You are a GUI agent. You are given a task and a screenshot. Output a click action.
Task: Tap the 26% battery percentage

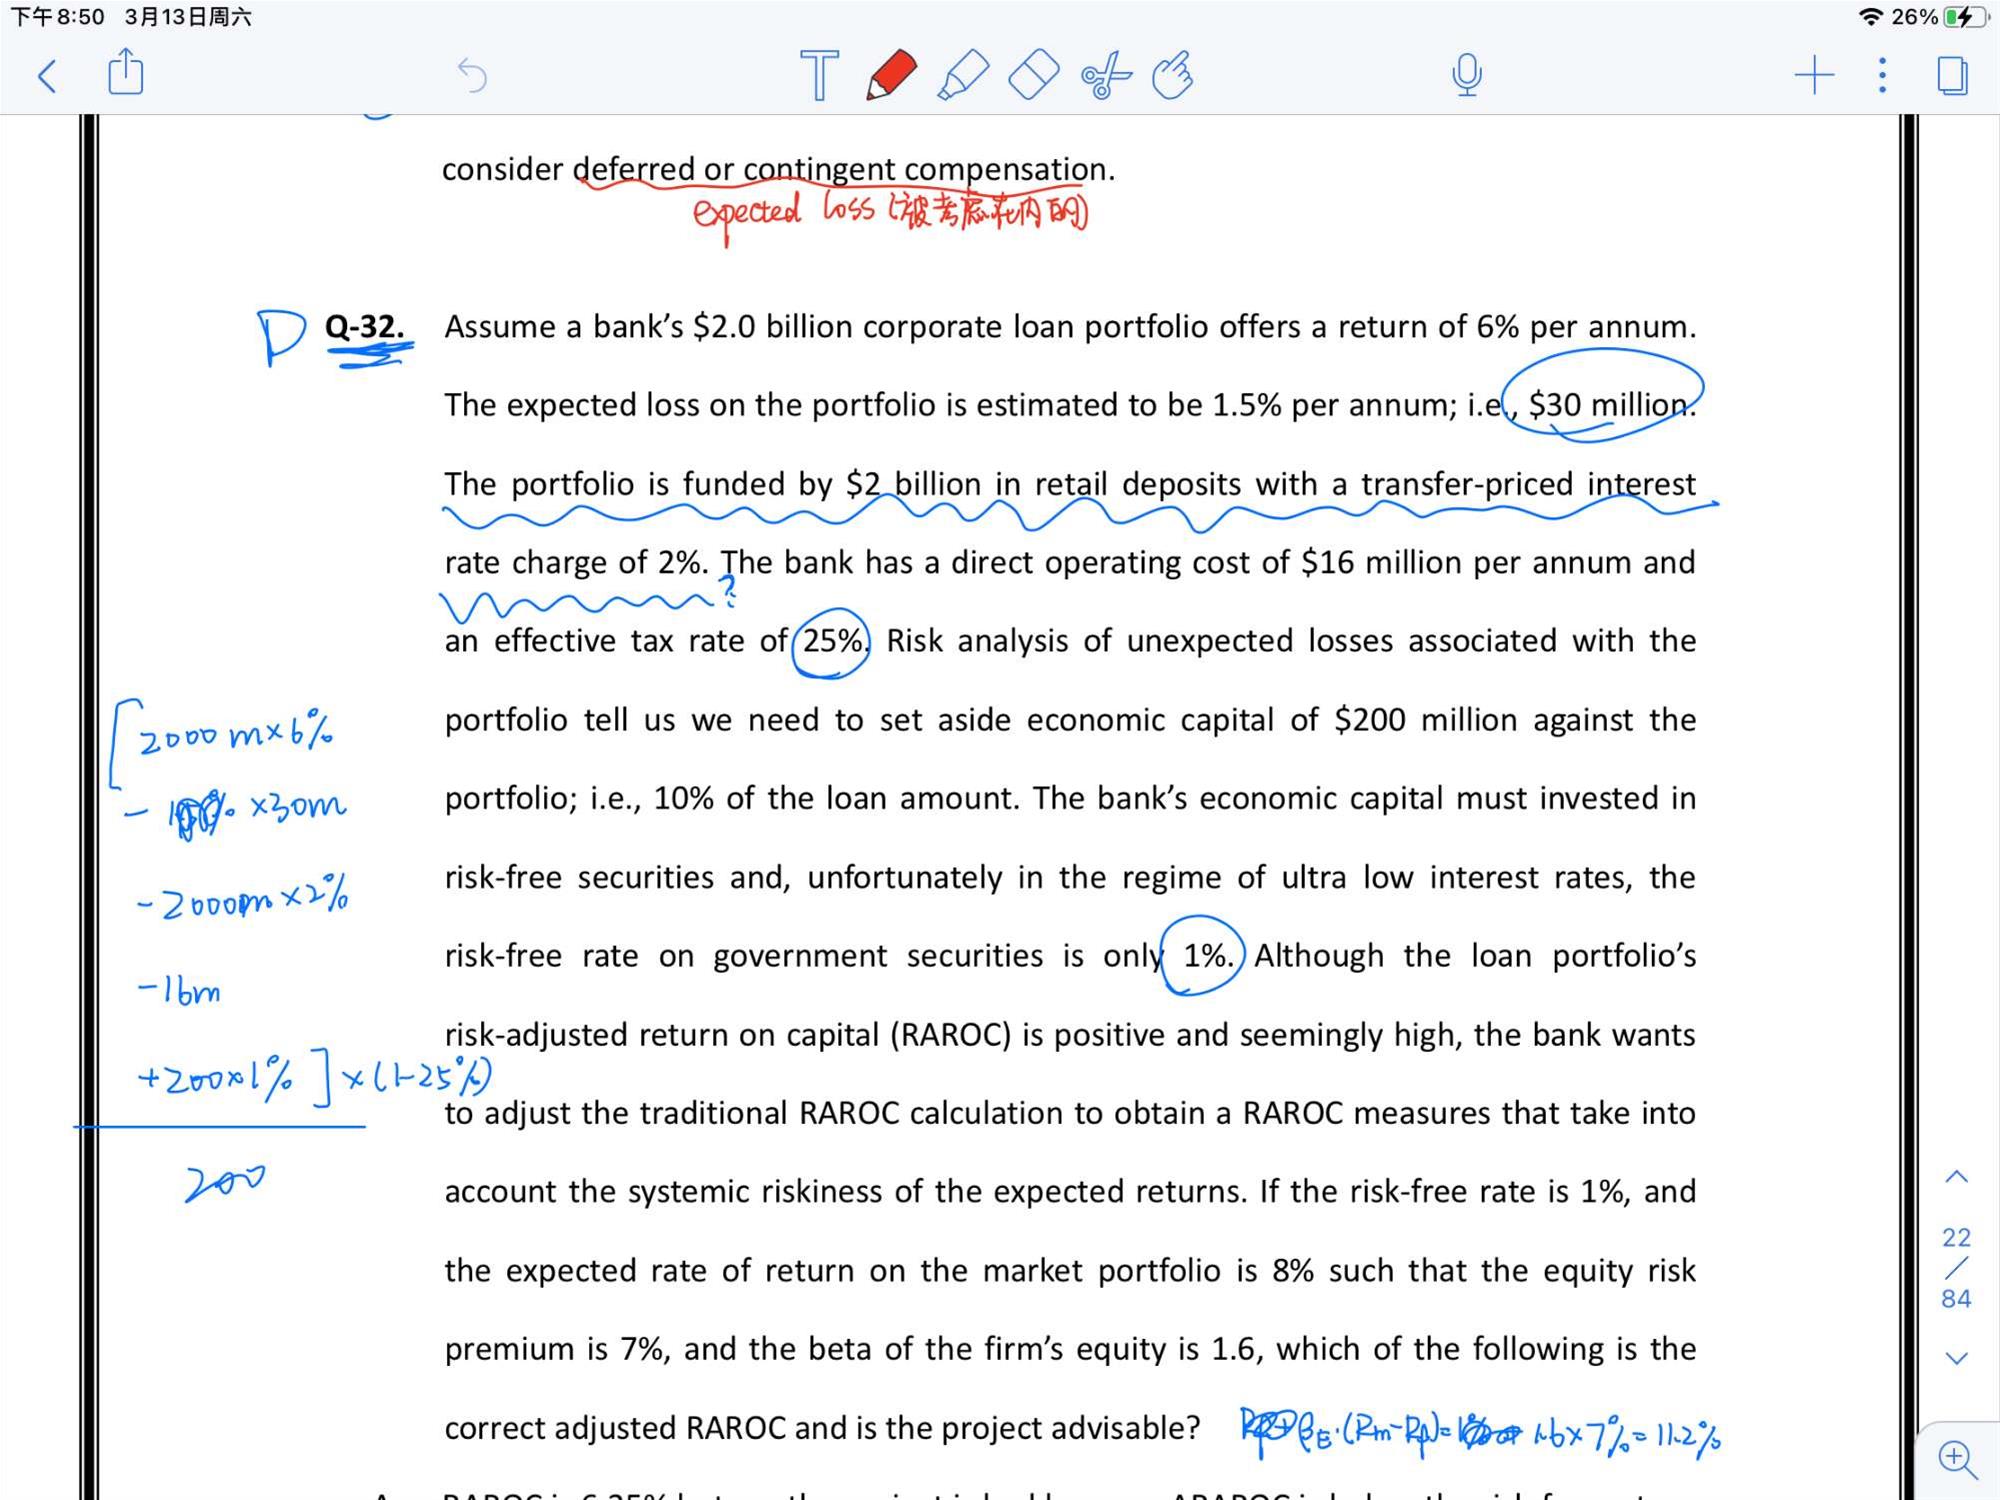pos(1915,17)
